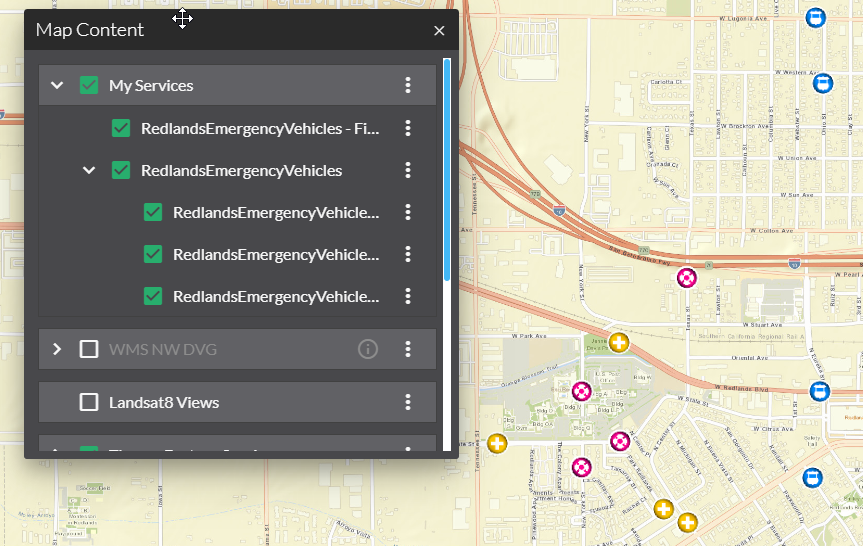Open options menu for My Services
863x546 pixels.
(408, 86)
